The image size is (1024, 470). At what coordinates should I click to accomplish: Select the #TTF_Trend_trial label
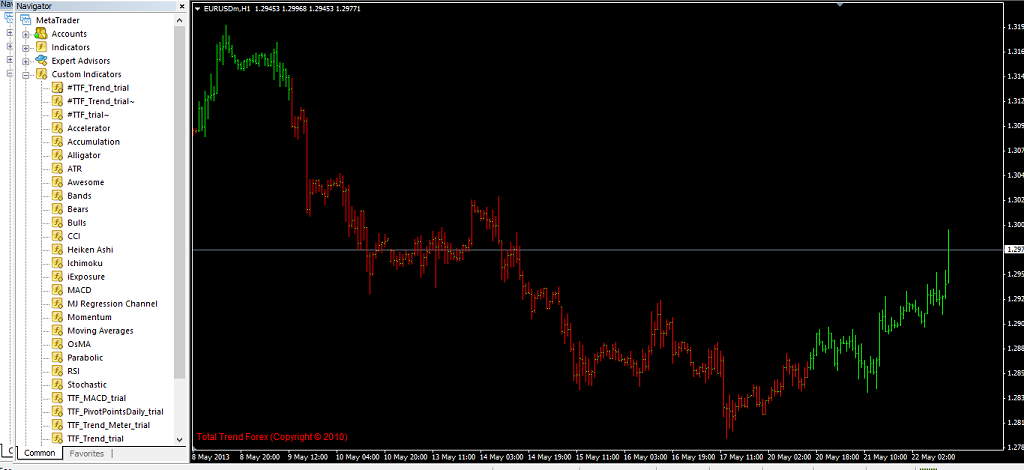tap(98, 87)
